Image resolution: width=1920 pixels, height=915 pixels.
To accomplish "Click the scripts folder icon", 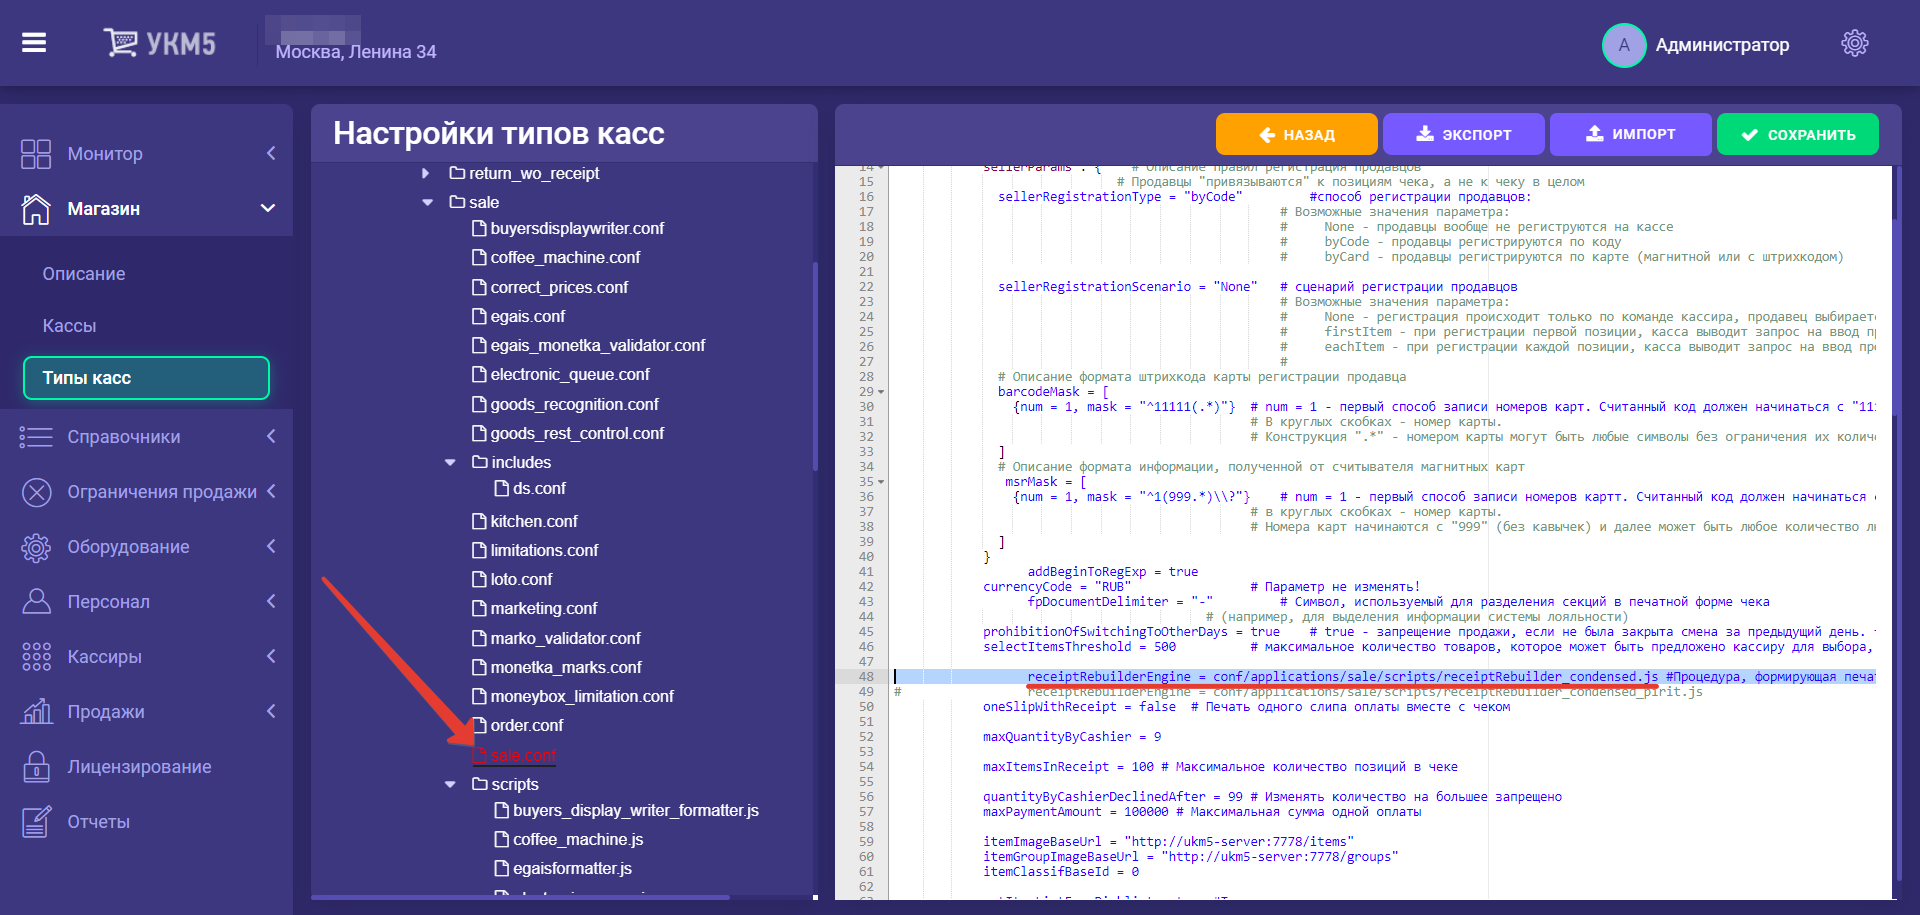I will (480, 784).
